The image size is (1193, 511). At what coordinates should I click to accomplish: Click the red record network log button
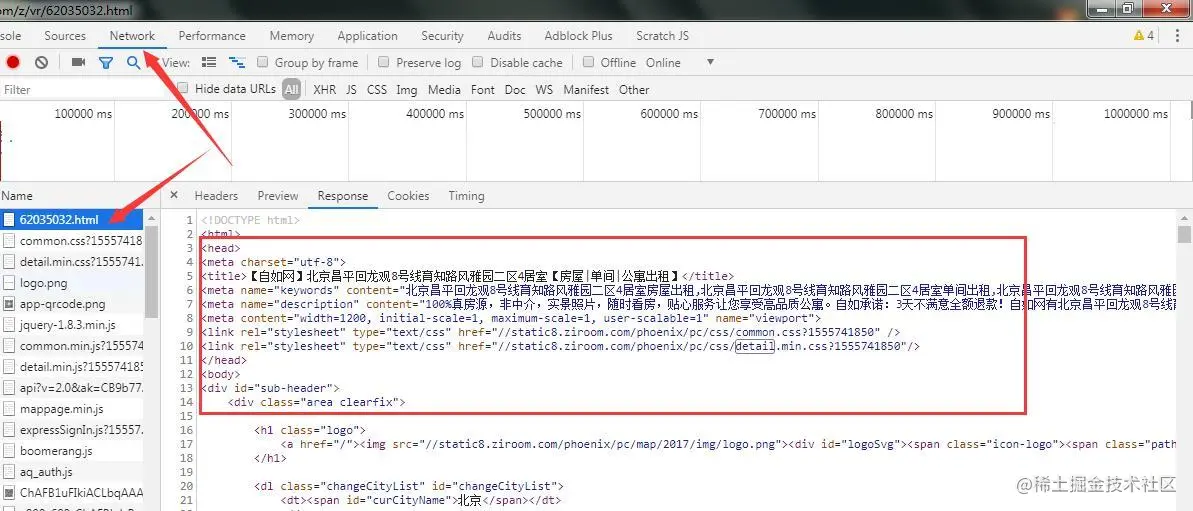[x=13, y=62]
